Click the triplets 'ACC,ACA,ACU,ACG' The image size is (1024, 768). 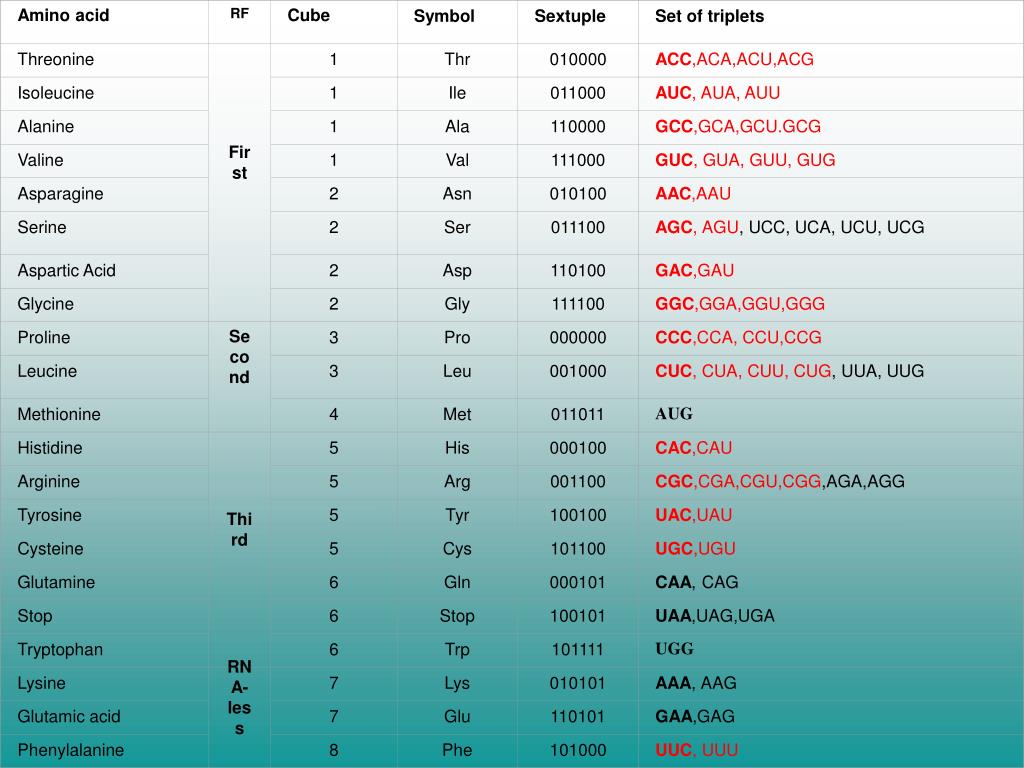[735, 59]
